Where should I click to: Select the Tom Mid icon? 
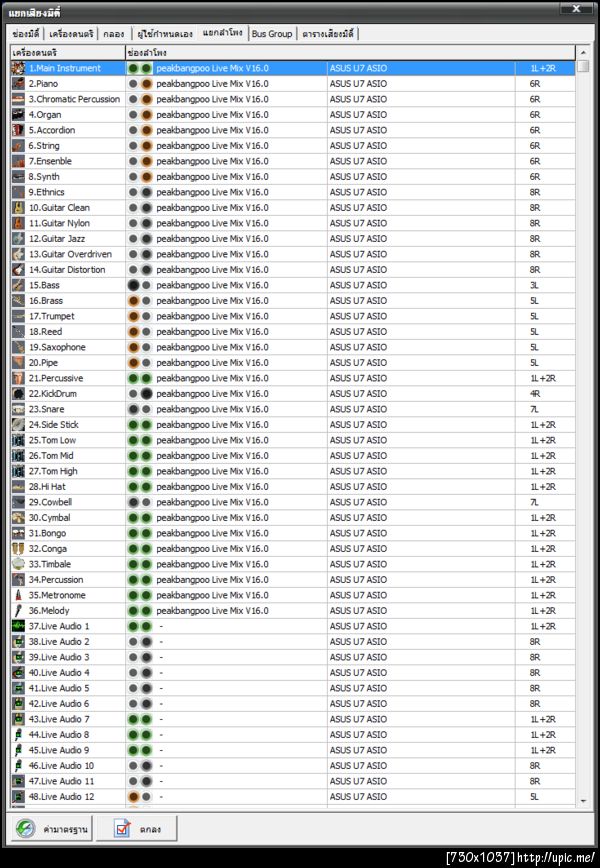pos(18,456)
